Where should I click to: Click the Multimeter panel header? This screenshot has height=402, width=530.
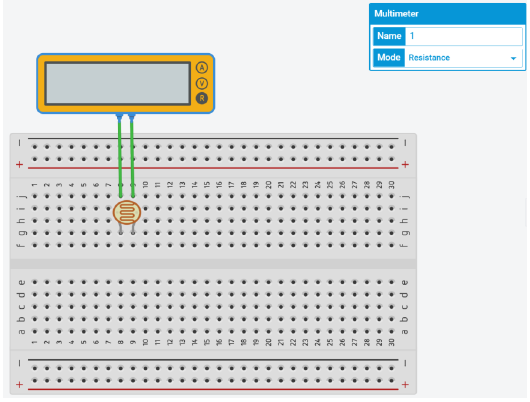pyautogui.click(x=448, y=14)
